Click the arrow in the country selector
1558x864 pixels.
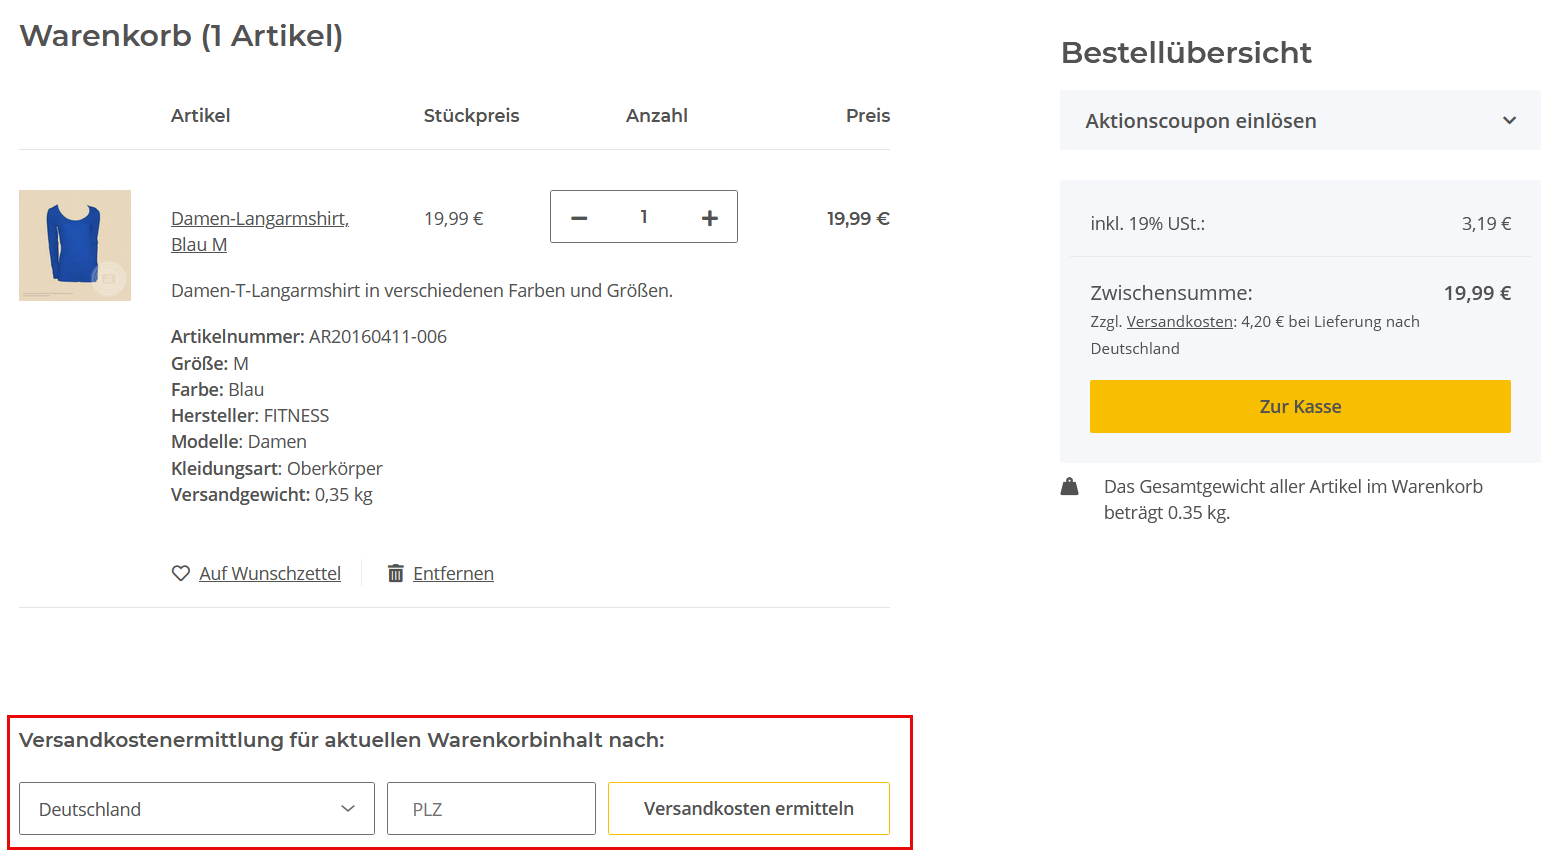click(x=348, y=809)
